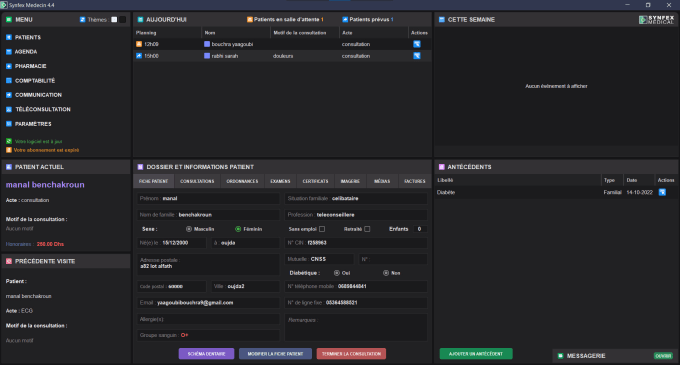Click the blue 15h00 planning icon
This screenshot has width=680, height=365.
[139, 56]
